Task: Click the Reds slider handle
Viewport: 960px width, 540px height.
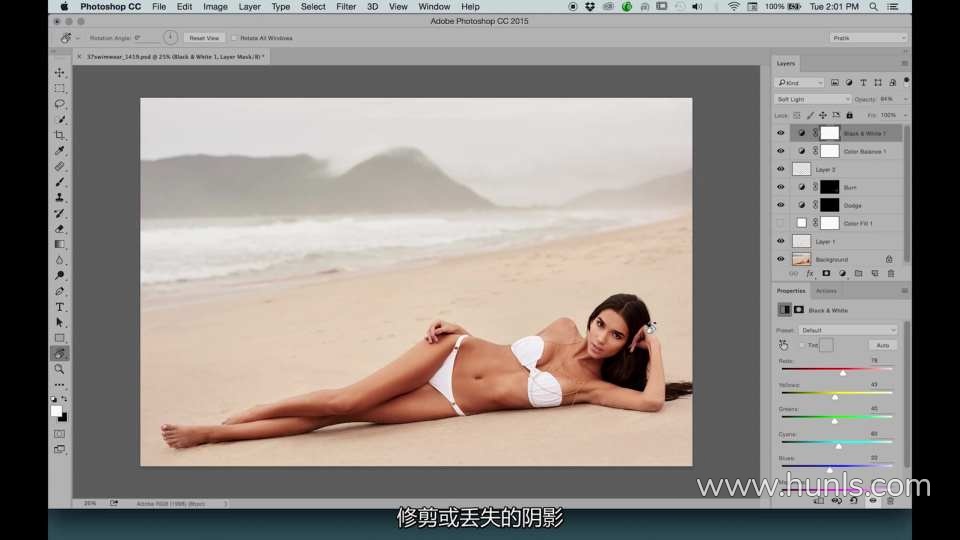Action: click(x=843, y=372)
